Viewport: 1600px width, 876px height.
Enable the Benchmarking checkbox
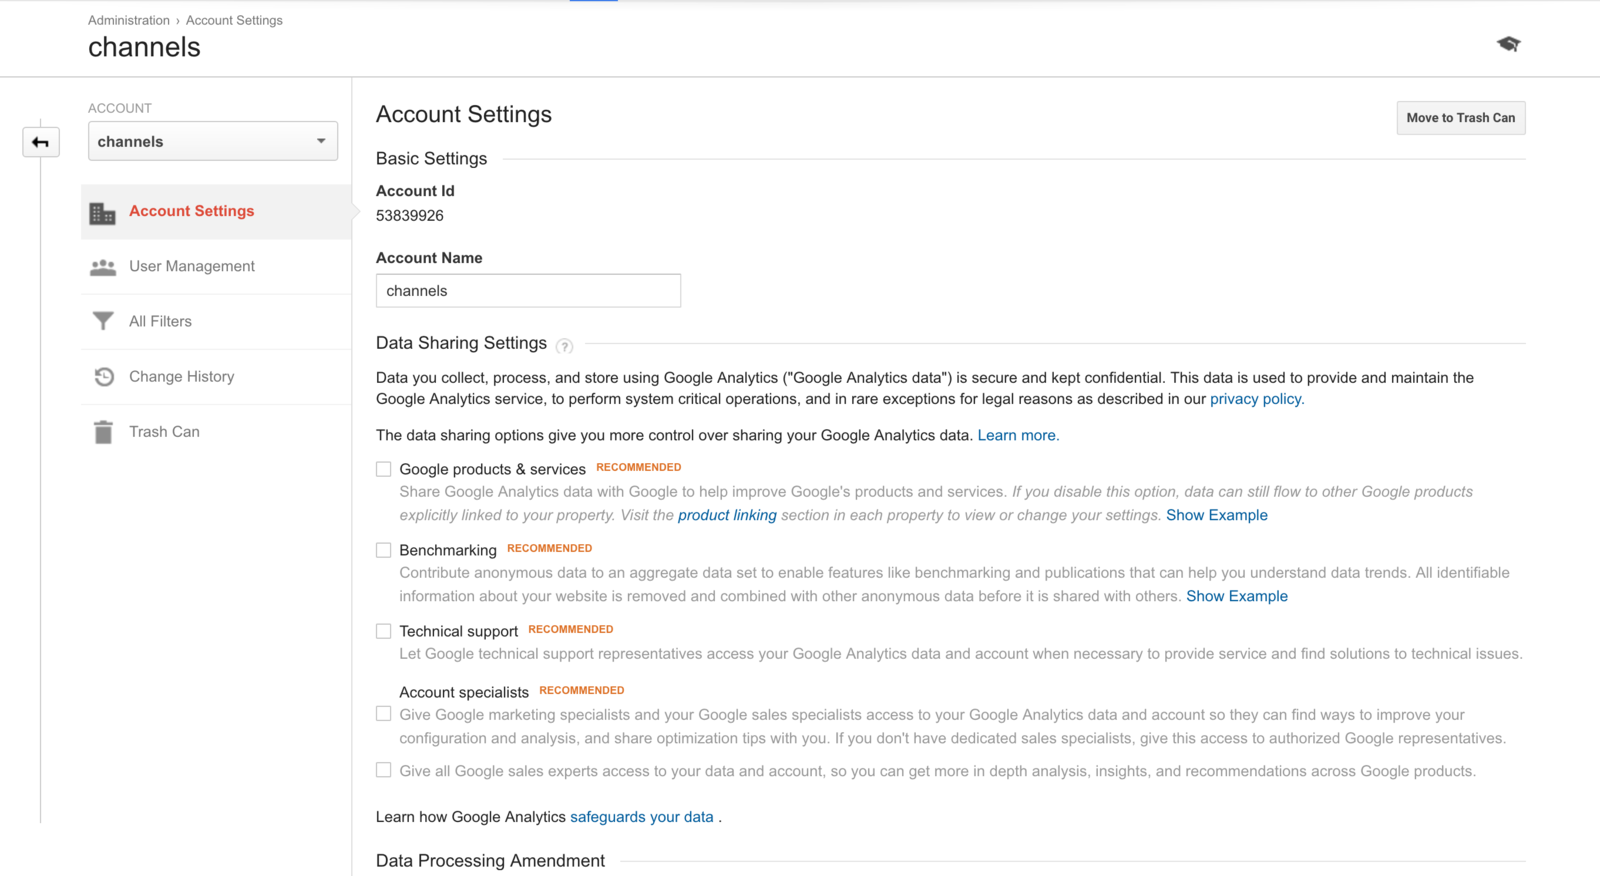coord(383,550)
